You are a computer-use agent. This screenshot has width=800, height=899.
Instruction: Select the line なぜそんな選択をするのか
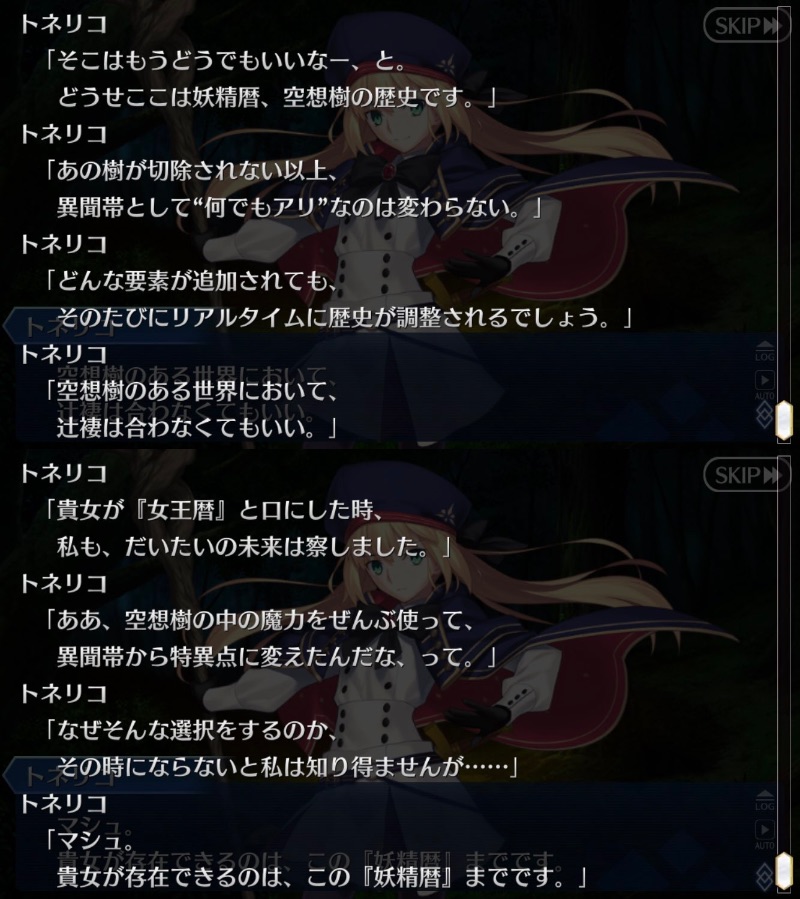pyautogui.click(x=190, y=730)
